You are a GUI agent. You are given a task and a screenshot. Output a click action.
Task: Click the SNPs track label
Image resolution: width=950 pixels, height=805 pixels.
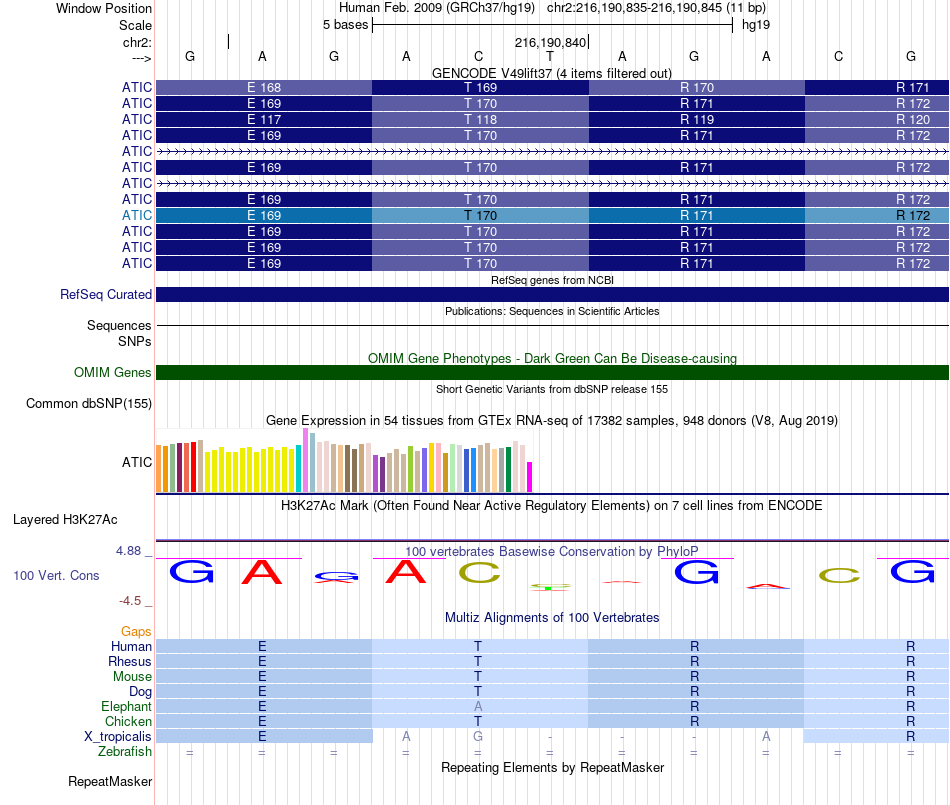pyautogui.click(x=135, y=342)
